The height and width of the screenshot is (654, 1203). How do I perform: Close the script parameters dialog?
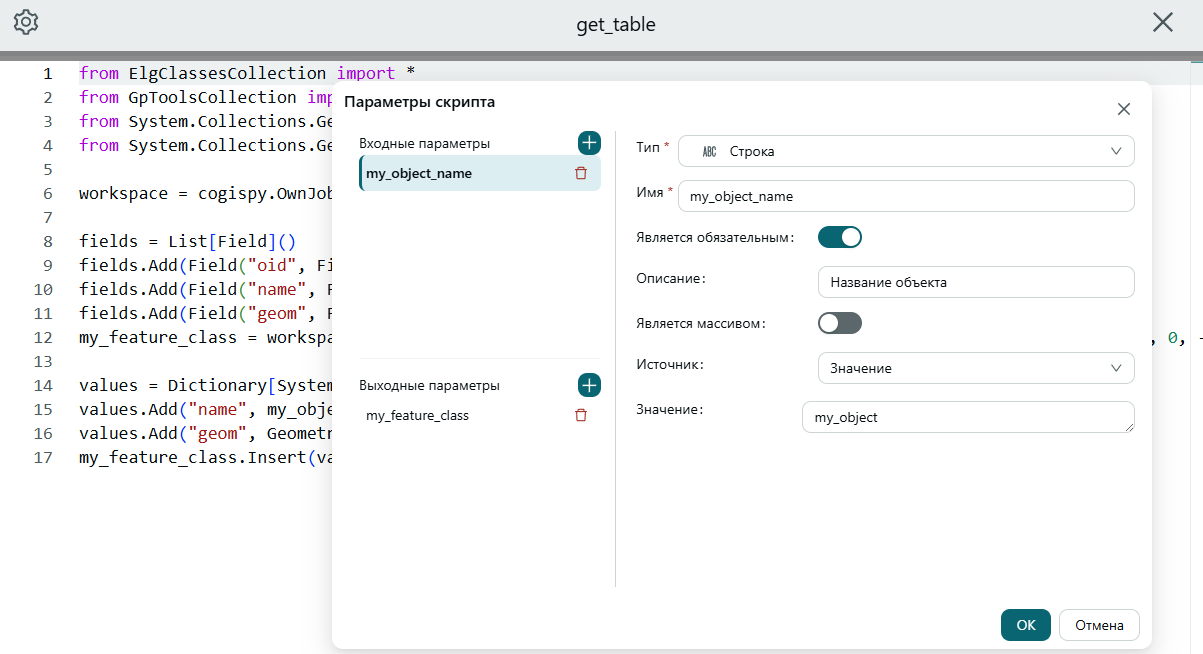1123,109
